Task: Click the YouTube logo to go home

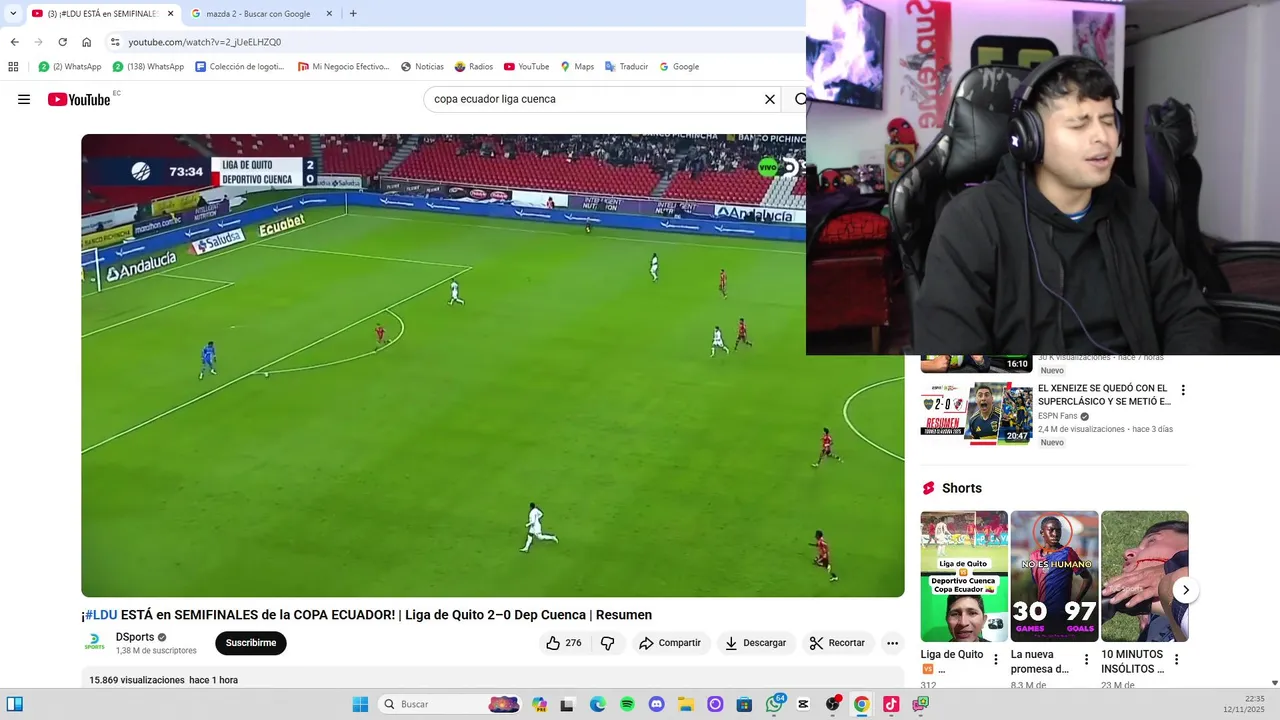Action: 79,99
